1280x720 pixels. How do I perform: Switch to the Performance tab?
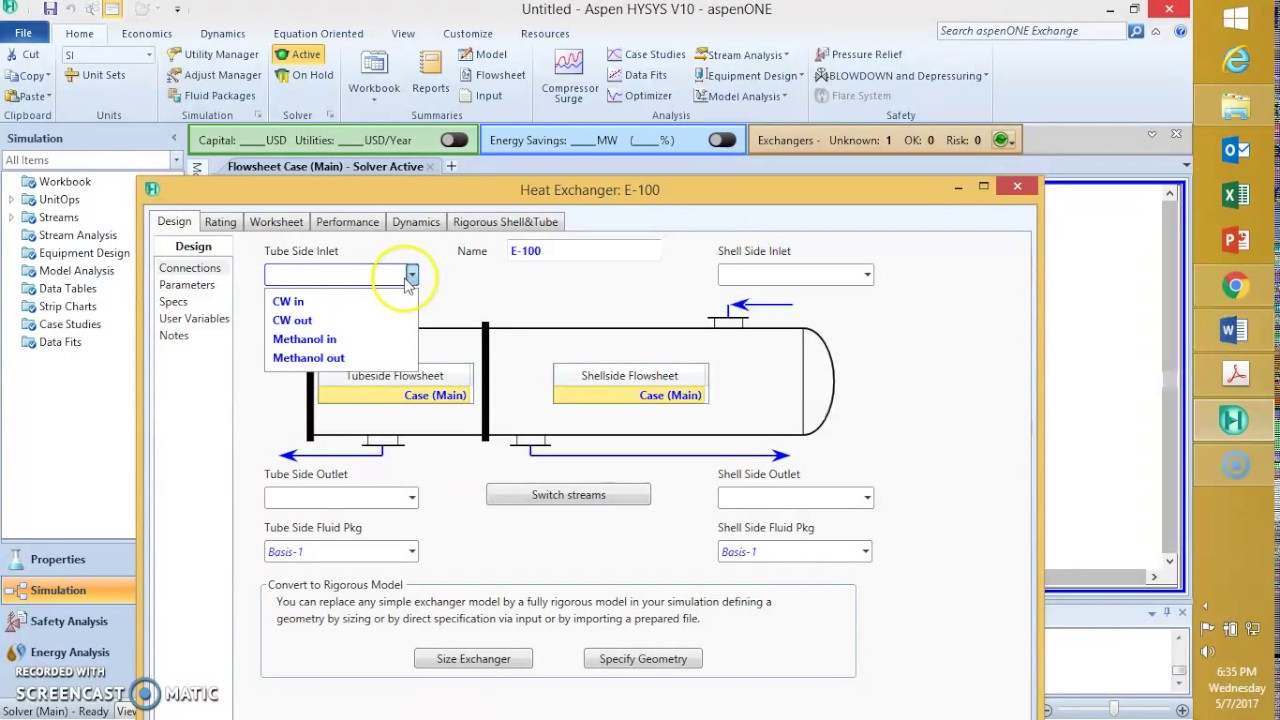[x=348, y=222]
